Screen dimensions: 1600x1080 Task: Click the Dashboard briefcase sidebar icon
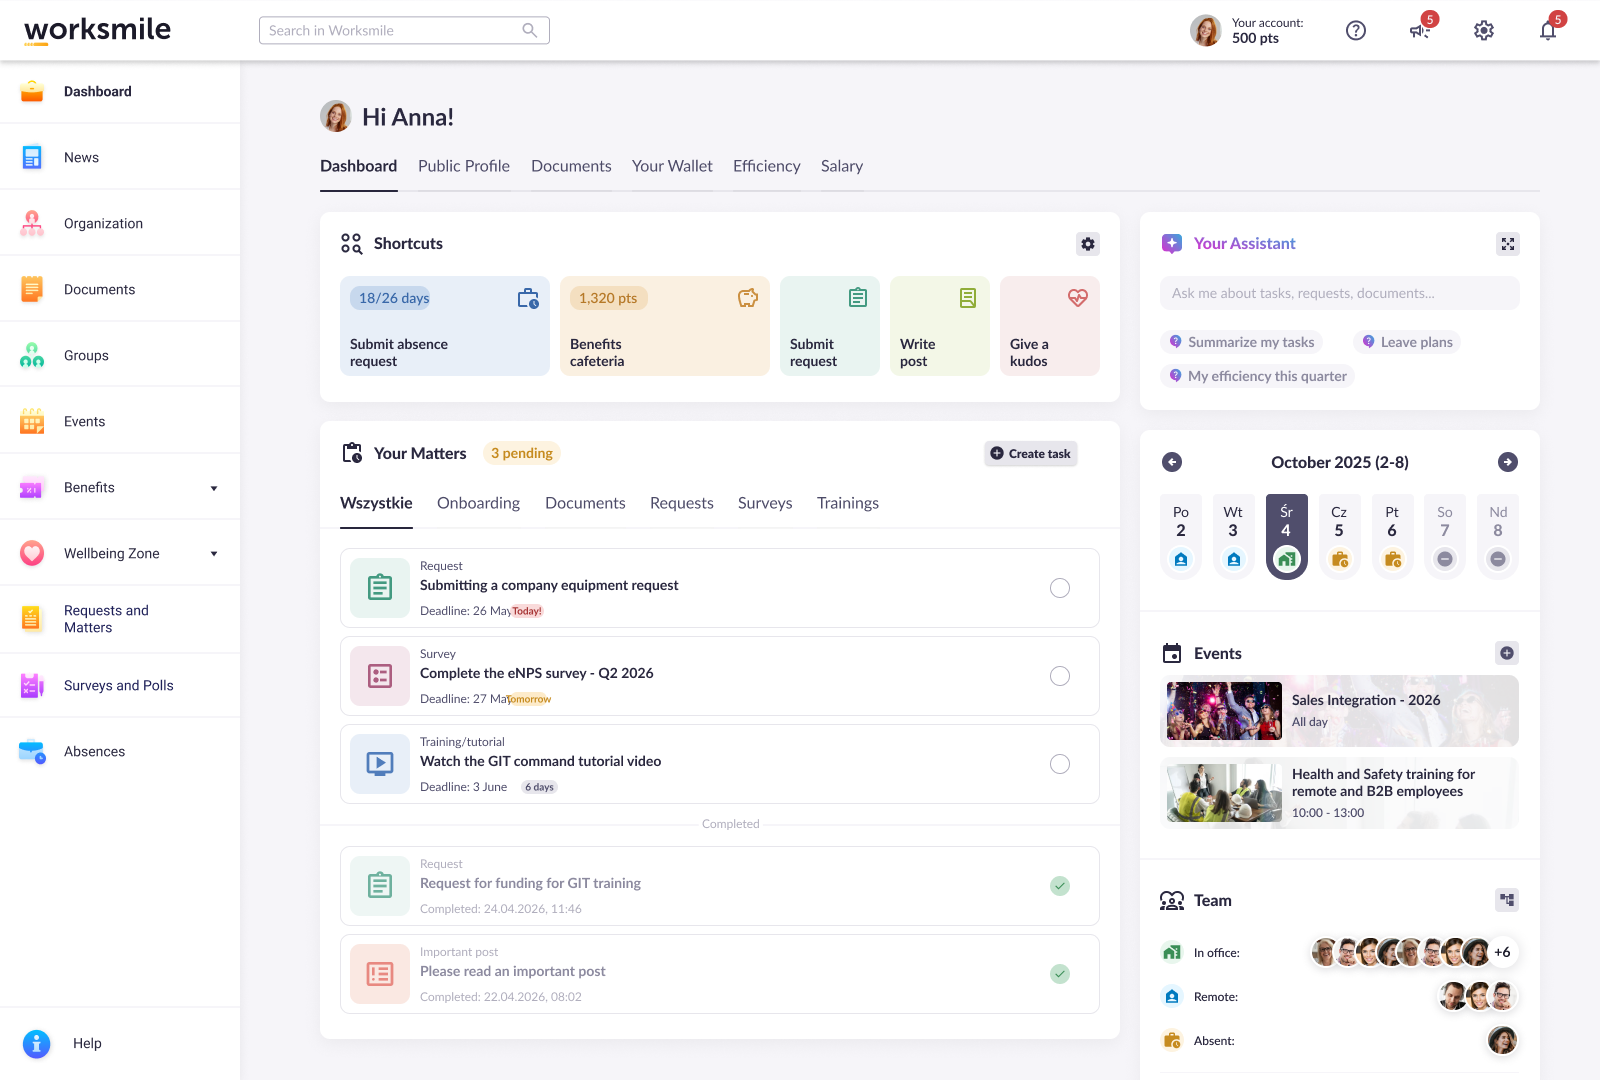[x=32, y=91]
